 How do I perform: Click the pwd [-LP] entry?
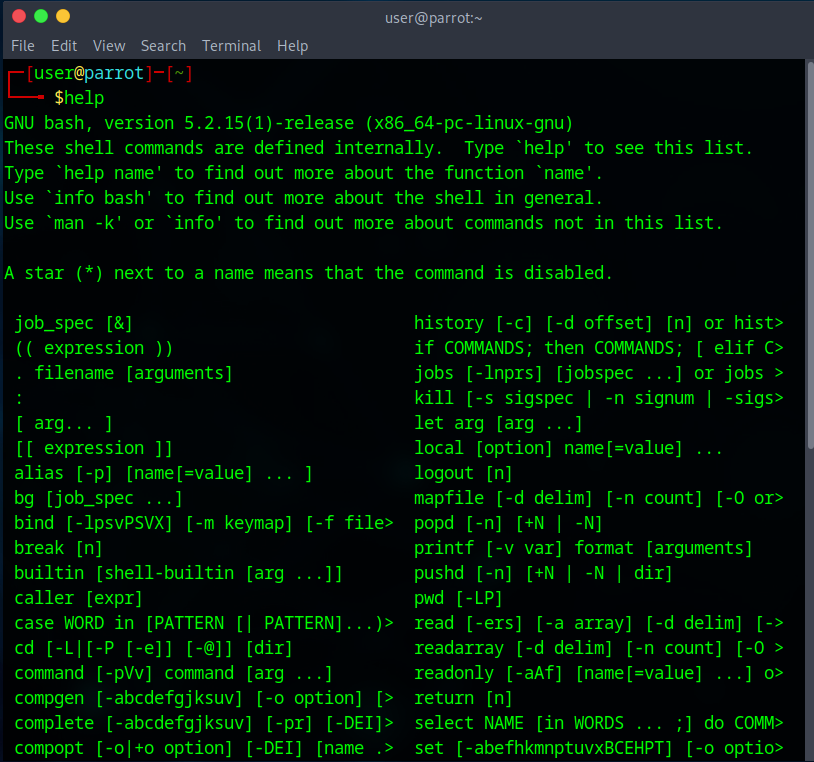pyautogui.click(x=458, y=598)
